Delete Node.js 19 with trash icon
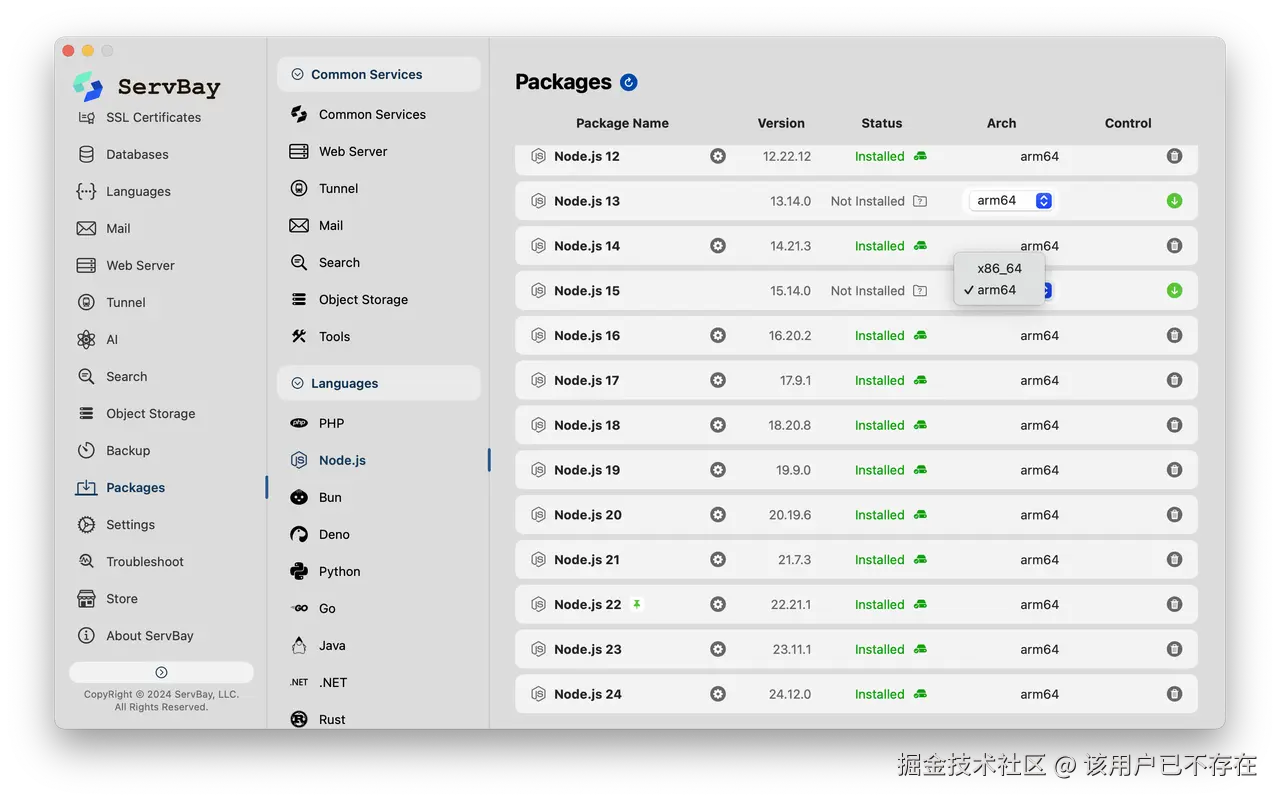This screenshot has width=1280, height=801. 1175,470
